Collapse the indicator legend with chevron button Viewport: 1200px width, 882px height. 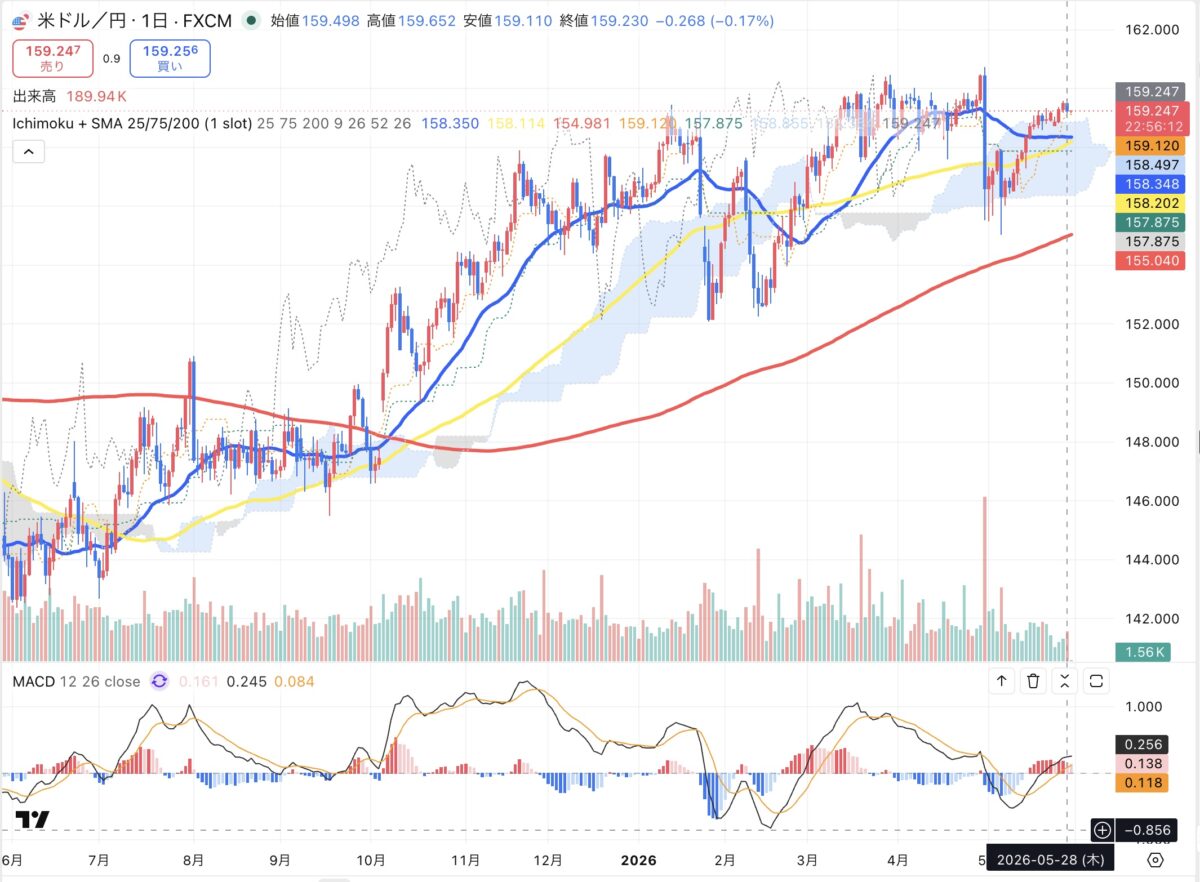28,151
